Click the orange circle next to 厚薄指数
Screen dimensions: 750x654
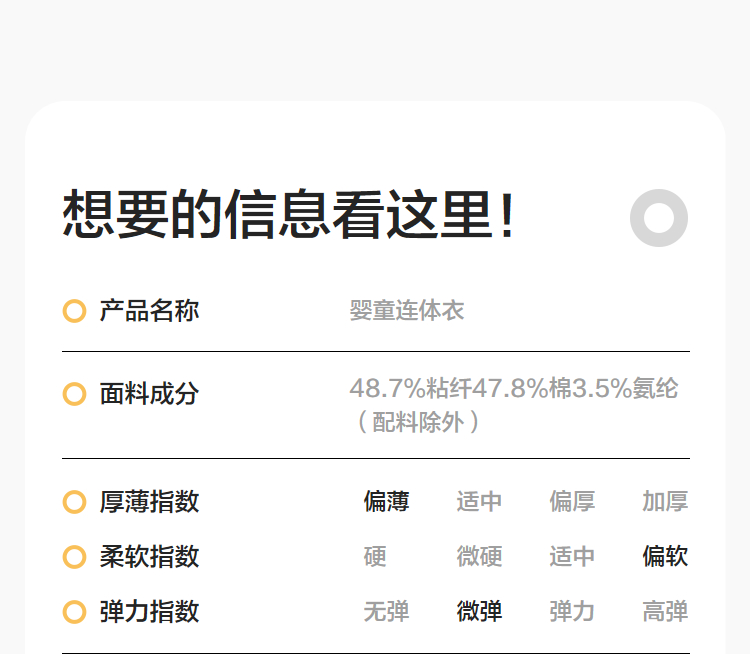75,502
